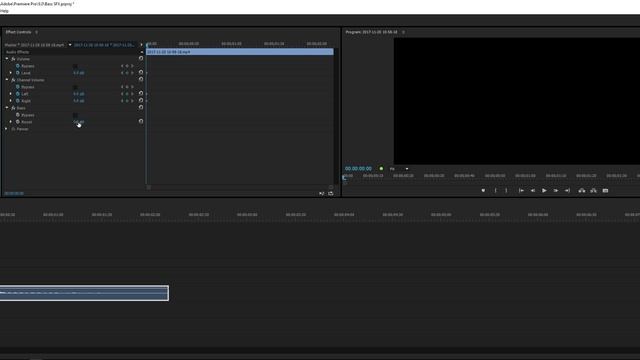
Task: Click the Program monitor timecode field
Action: 358,169
